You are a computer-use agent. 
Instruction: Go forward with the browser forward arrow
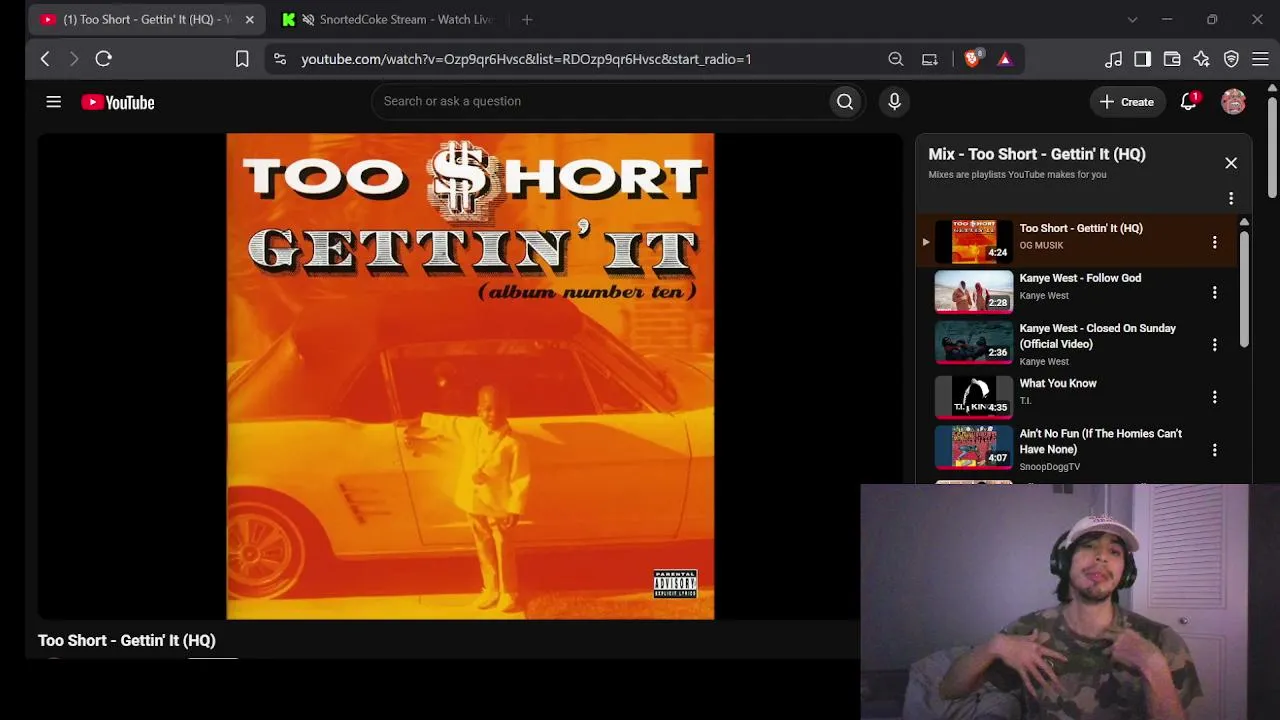point(73,59)
